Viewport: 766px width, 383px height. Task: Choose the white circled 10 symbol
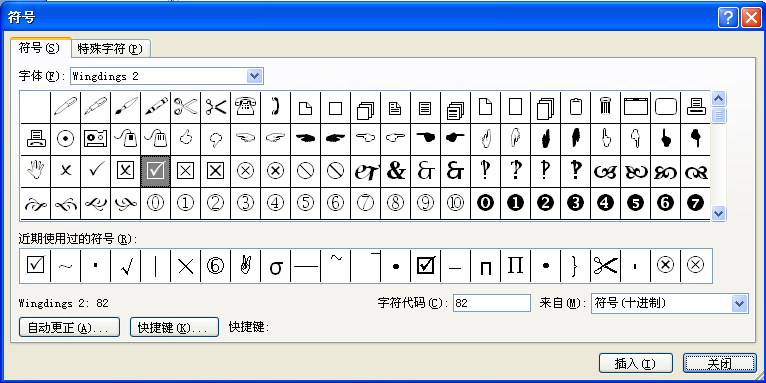pos(455,203)
